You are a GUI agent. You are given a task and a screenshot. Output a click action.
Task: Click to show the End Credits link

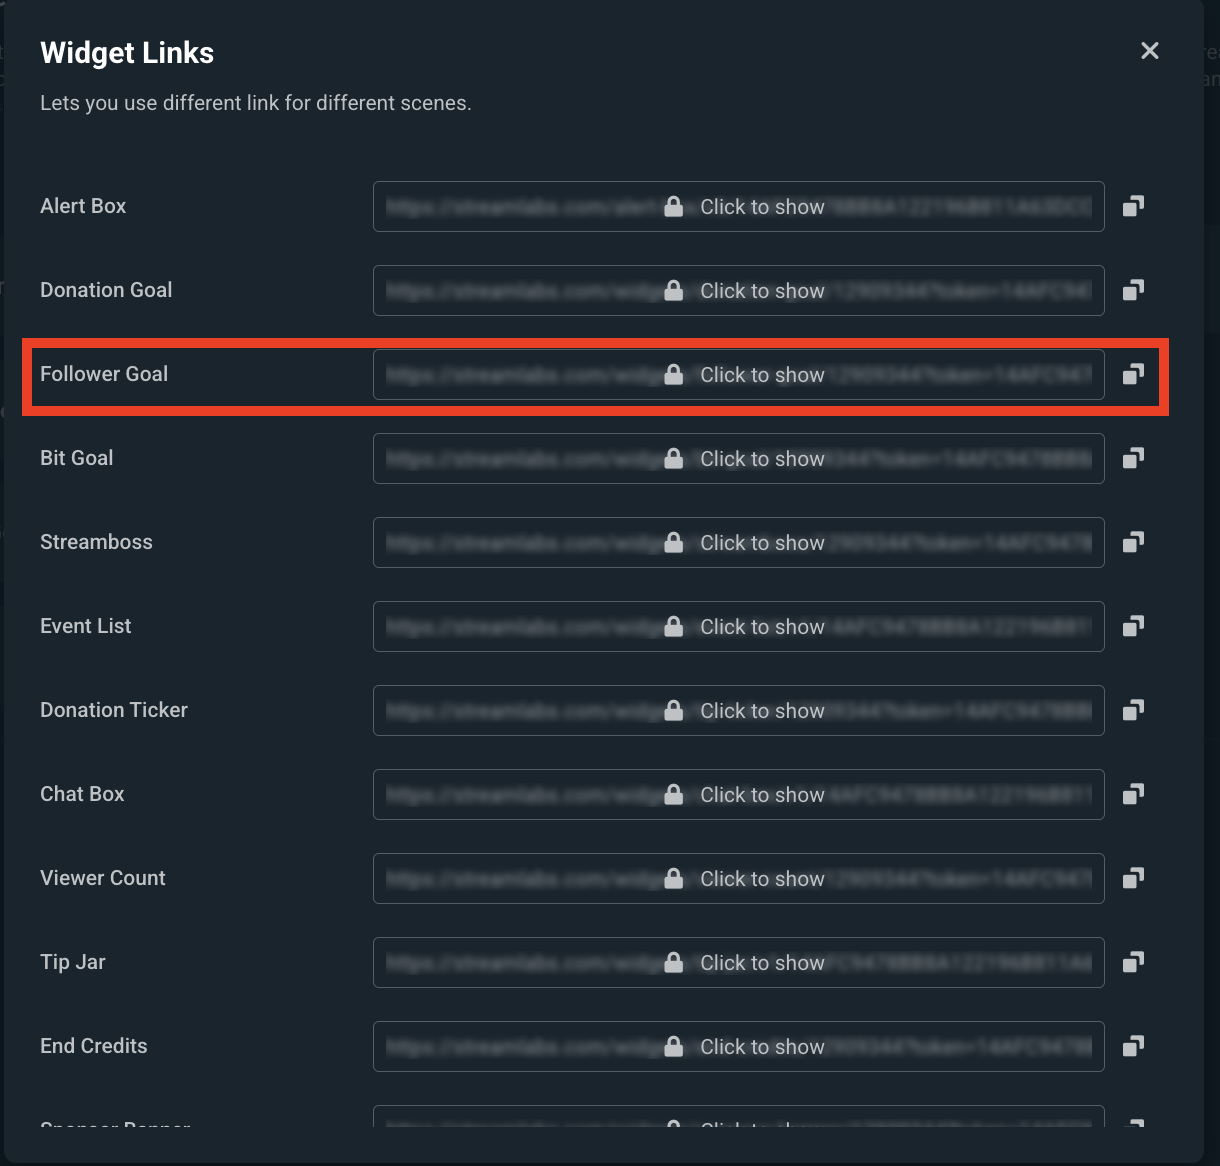pos(761,1046)
